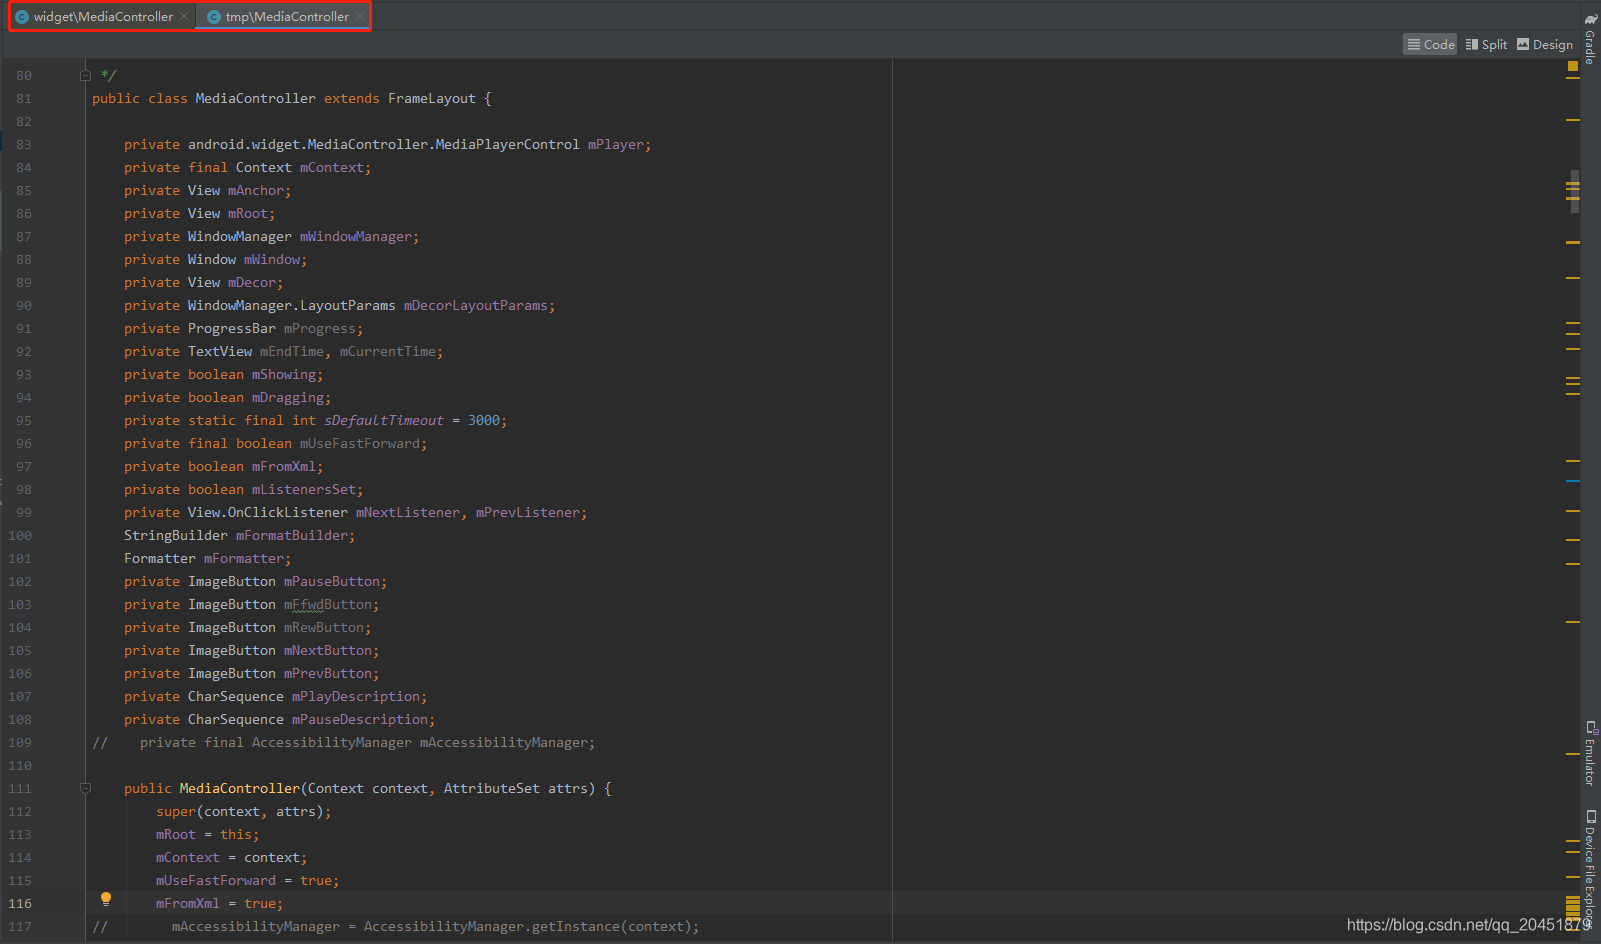Viewport: 1601px width, 944px height.
Task: Click 'mFormatter' on line 101
Action: pos(243,558)
